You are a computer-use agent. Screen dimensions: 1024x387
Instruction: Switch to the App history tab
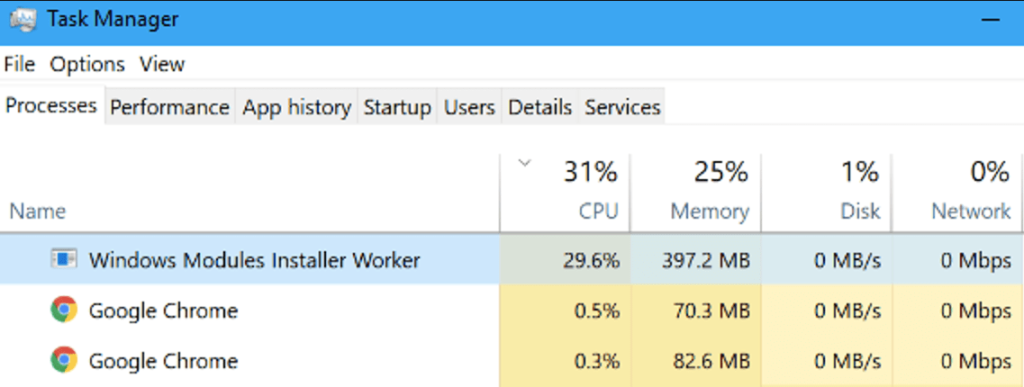296,107
